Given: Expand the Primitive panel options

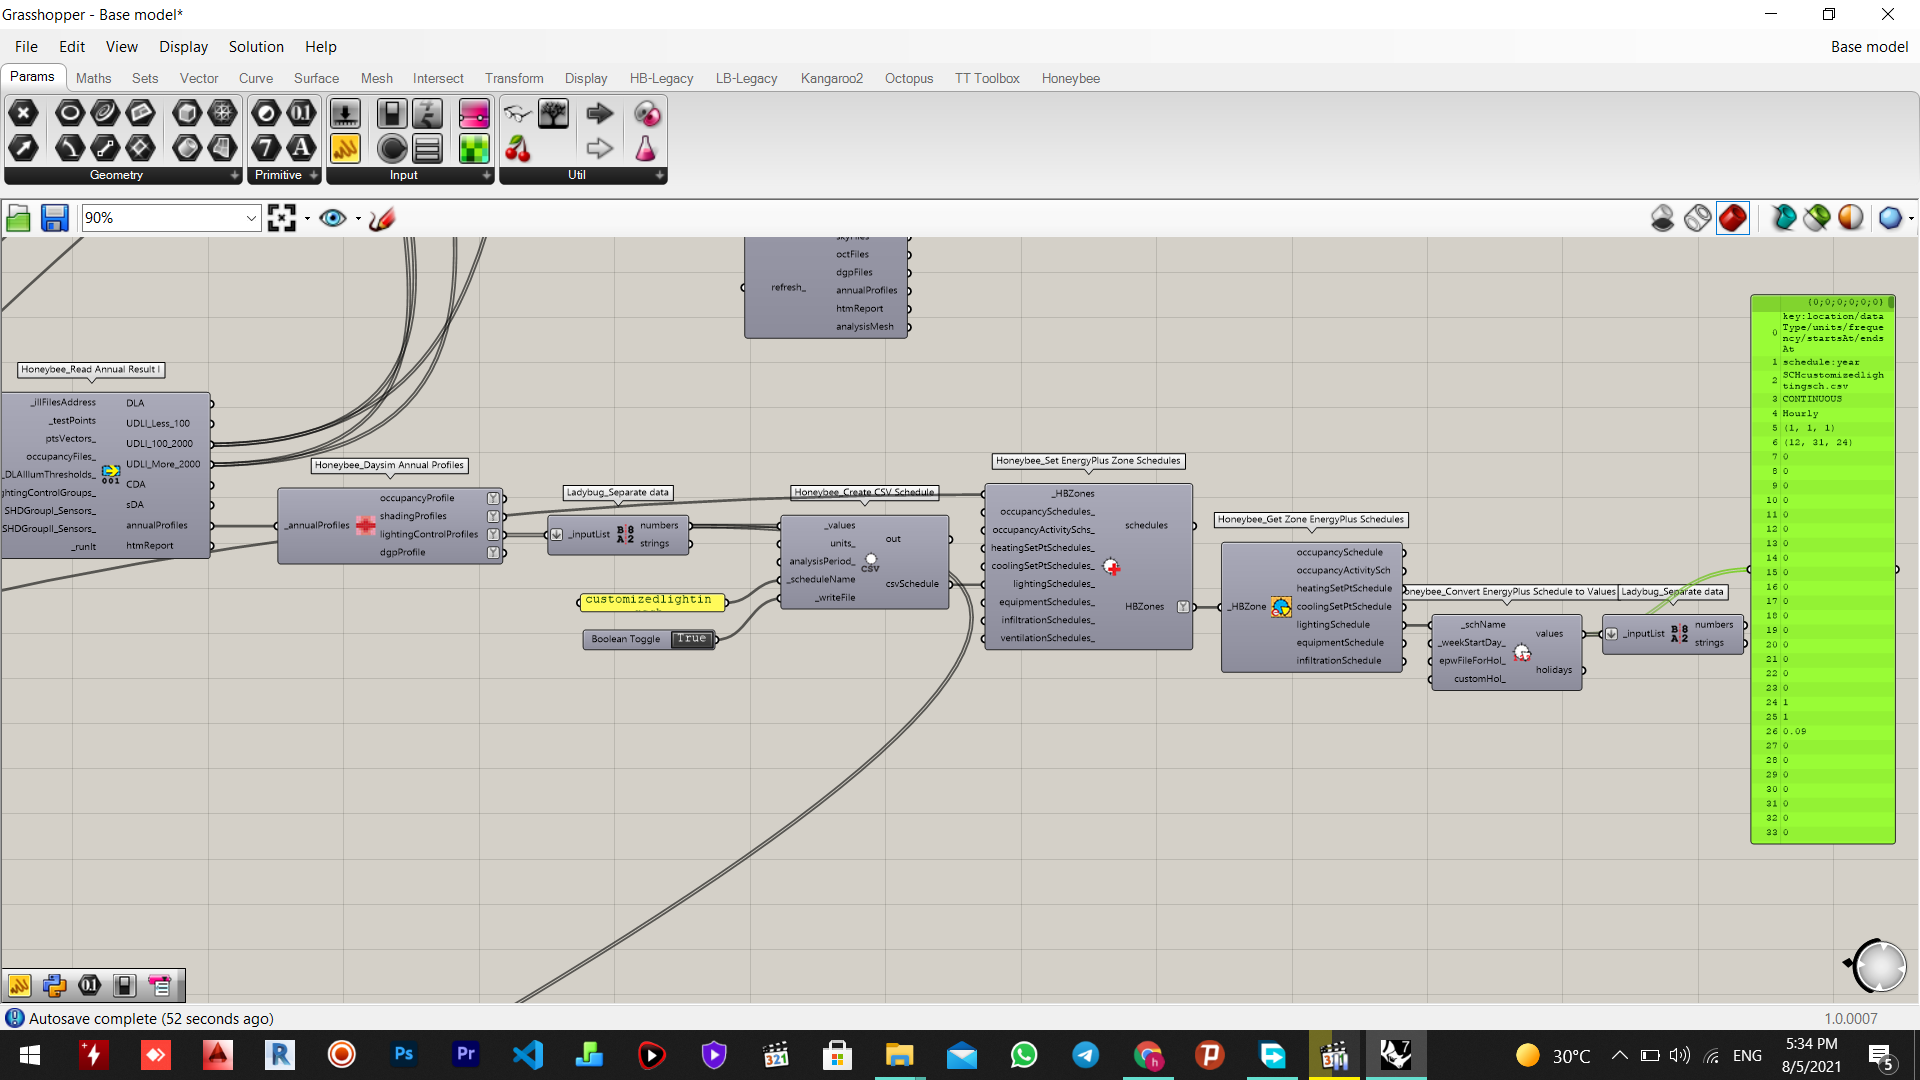Looking at the screenshot, I should tap(313, 175).
